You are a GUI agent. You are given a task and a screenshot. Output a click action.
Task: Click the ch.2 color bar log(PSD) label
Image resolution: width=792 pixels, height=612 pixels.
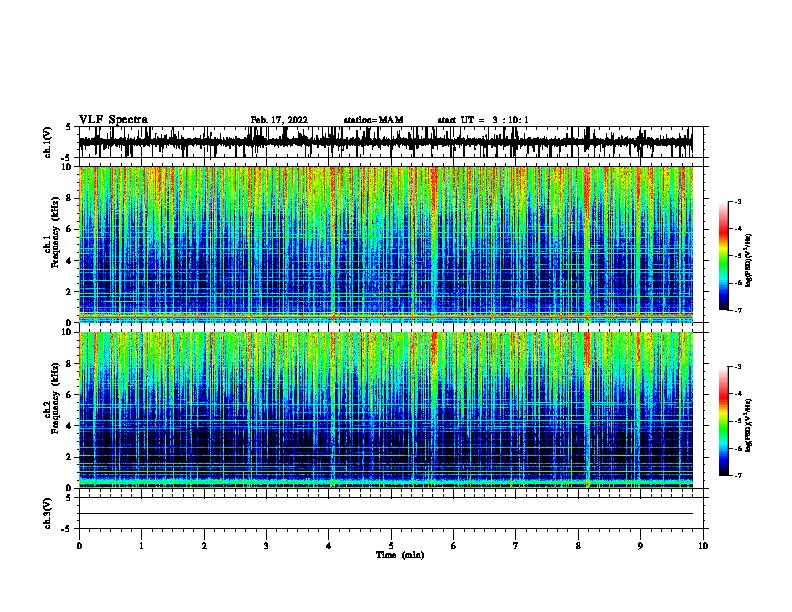tap(749, 425)
